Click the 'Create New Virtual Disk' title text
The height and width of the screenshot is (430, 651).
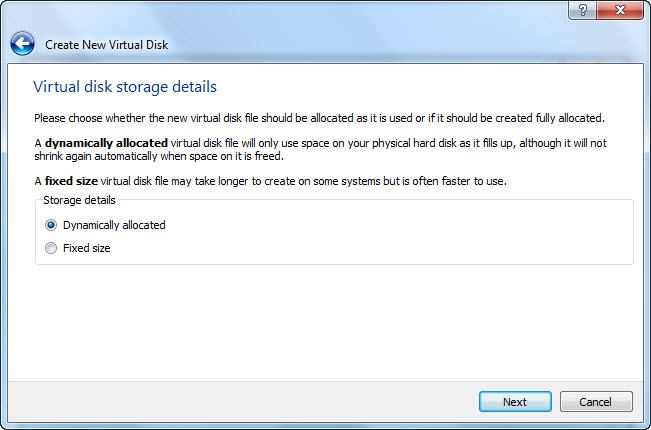coord(106,45)
